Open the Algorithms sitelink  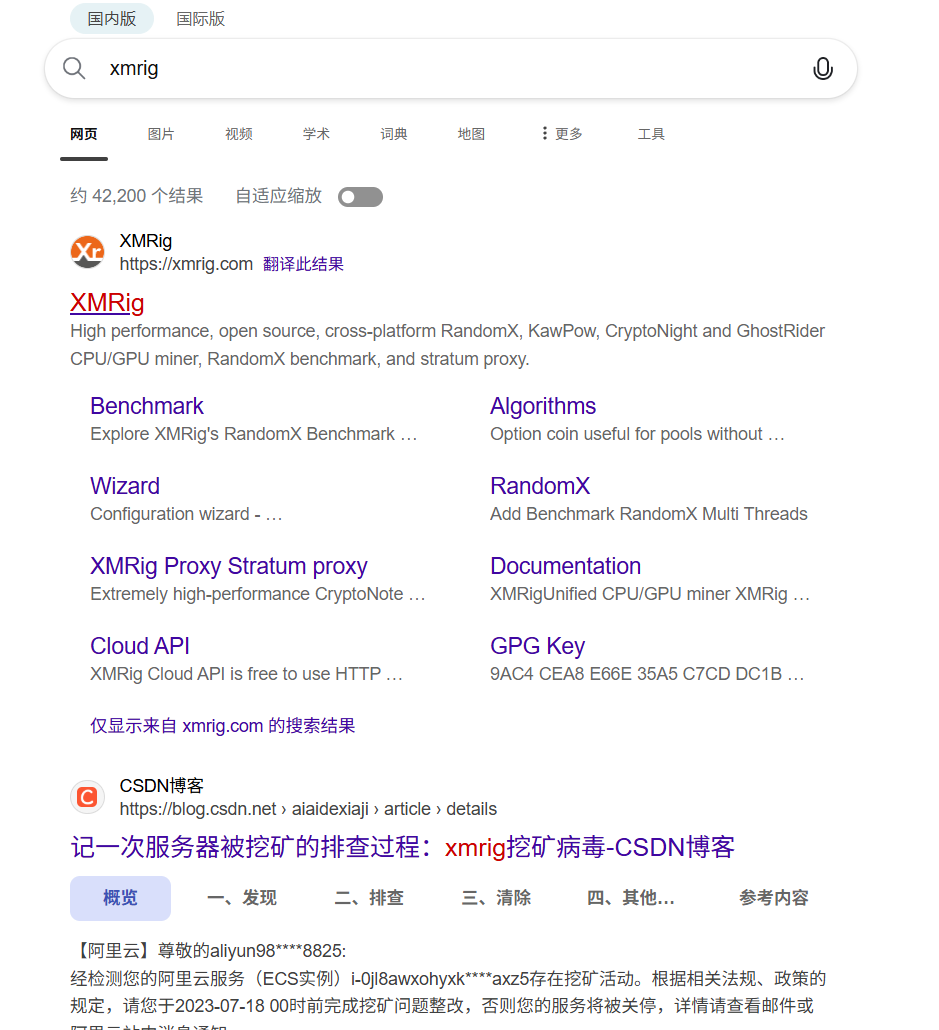pos(543,406)
